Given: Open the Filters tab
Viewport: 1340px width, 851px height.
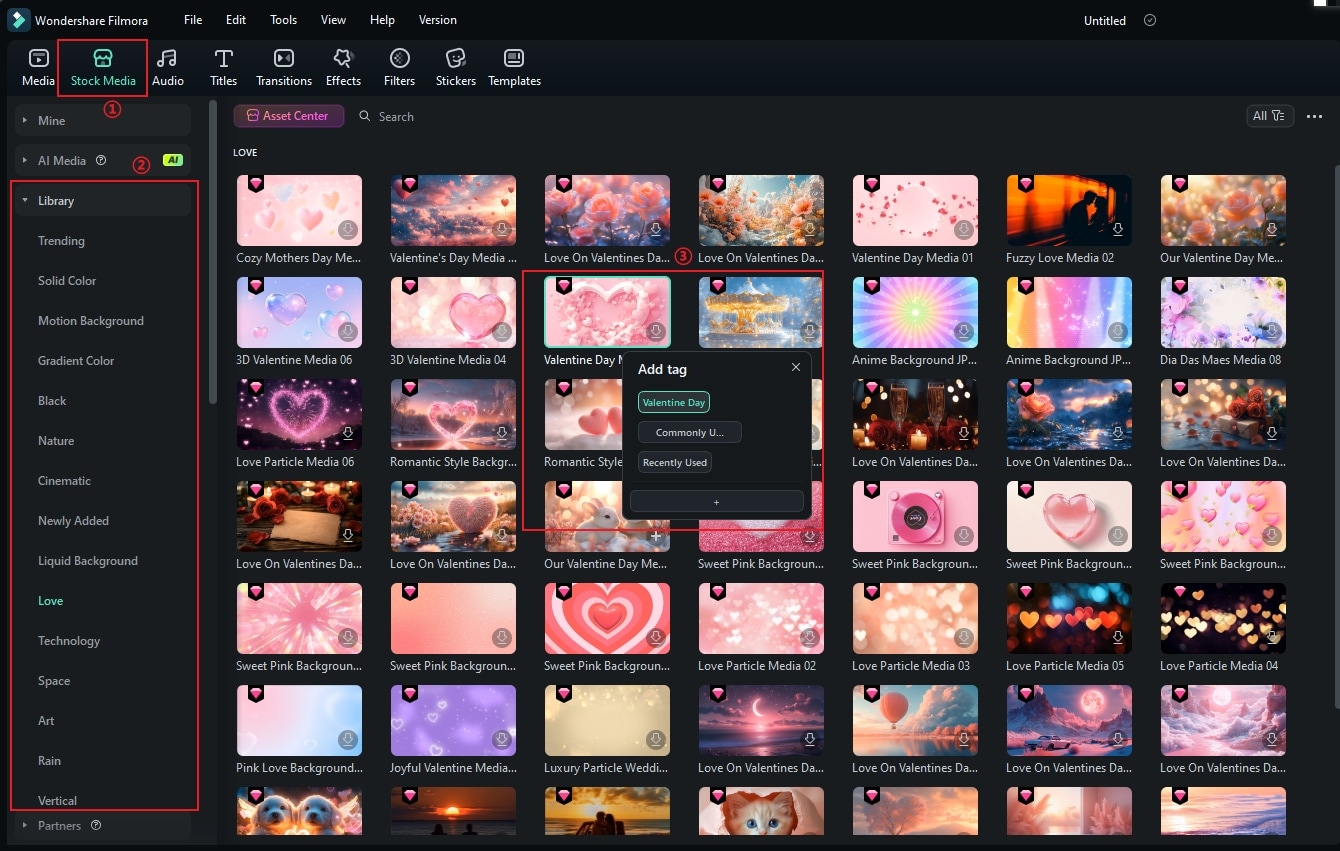Looking at the screenshot, I should tap(400, 67).
